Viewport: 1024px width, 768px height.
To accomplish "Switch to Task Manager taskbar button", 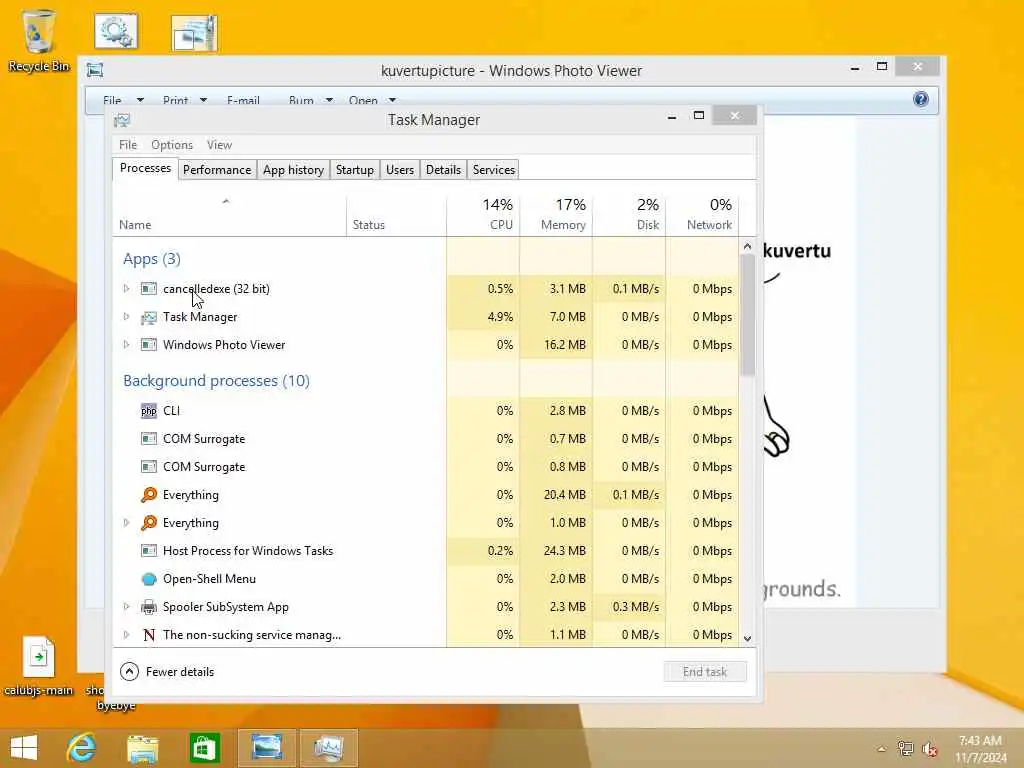I will tap(328, 748).
